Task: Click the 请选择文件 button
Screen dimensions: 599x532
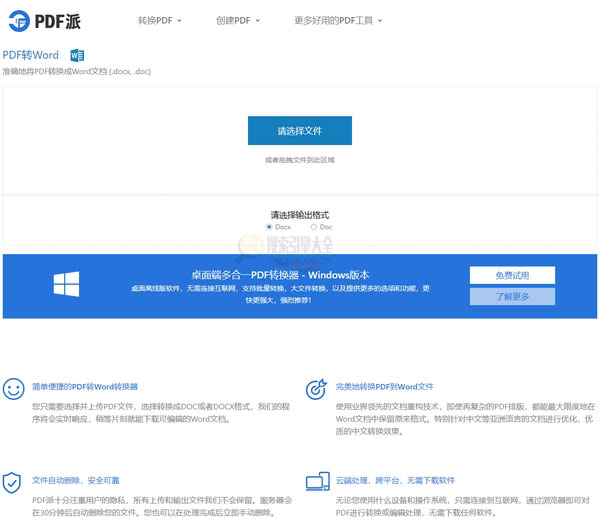Action: click(300, 131)
